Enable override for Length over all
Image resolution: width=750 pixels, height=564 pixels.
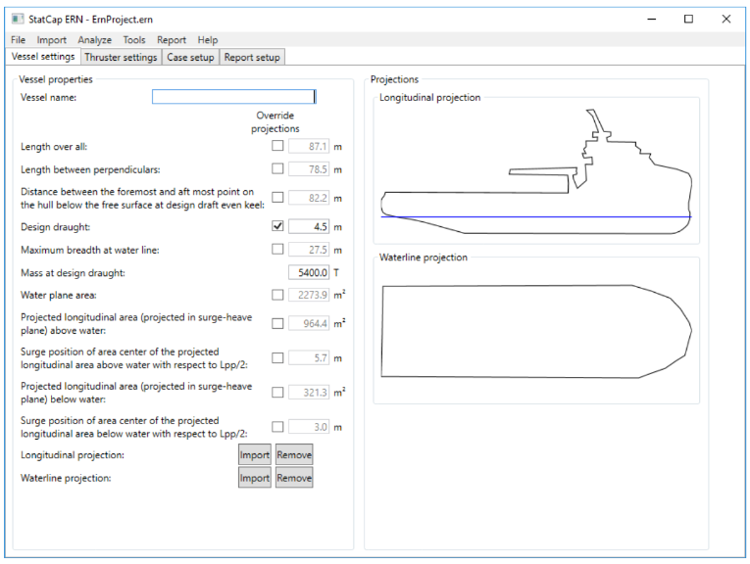coord(278,146)
